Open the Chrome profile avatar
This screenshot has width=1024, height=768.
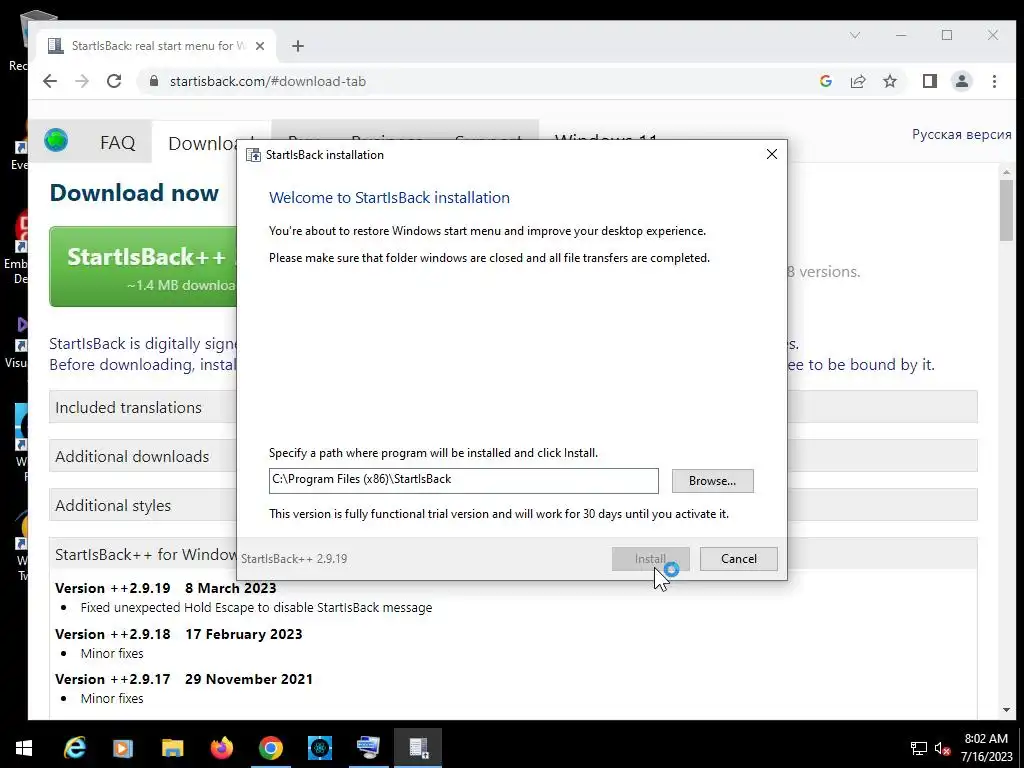[962, 81]
